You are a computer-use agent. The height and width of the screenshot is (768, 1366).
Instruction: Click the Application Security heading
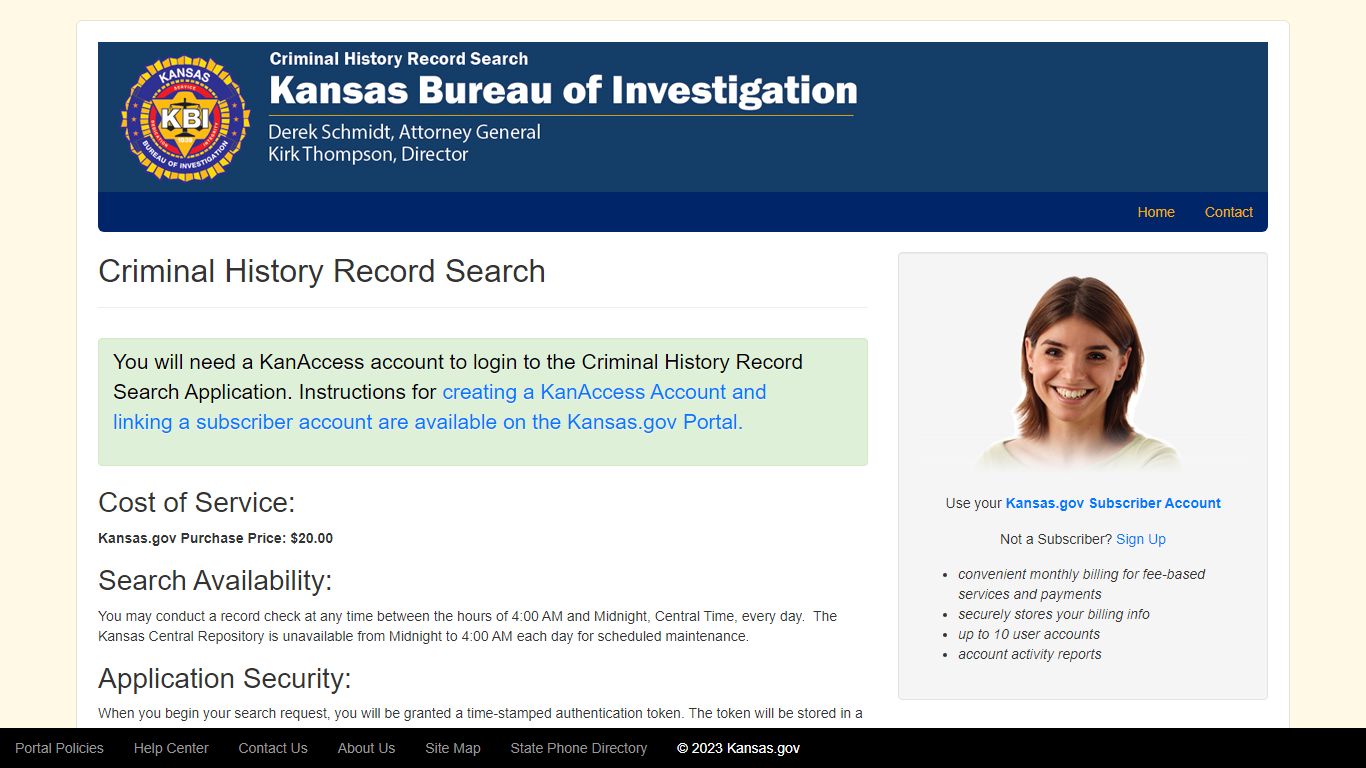point(225,679)
